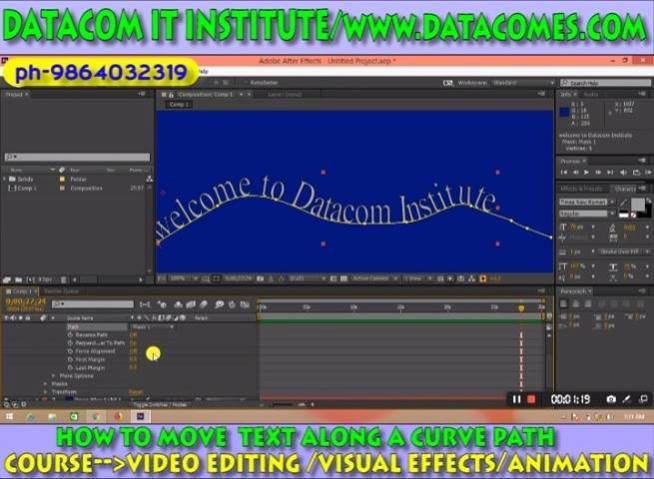Expand the Masks property group
Screen dimensions: 654x479
[45, 384]
